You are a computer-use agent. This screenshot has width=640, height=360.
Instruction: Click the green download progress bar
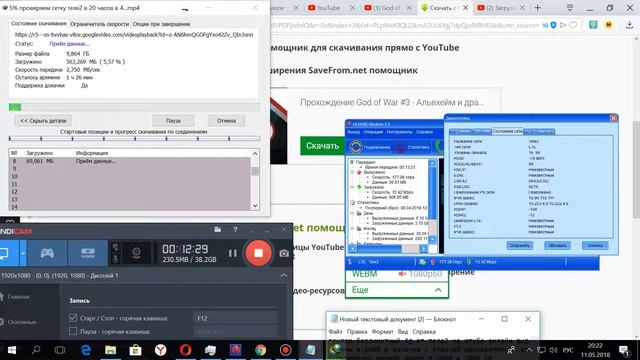[x=134, y=107]
